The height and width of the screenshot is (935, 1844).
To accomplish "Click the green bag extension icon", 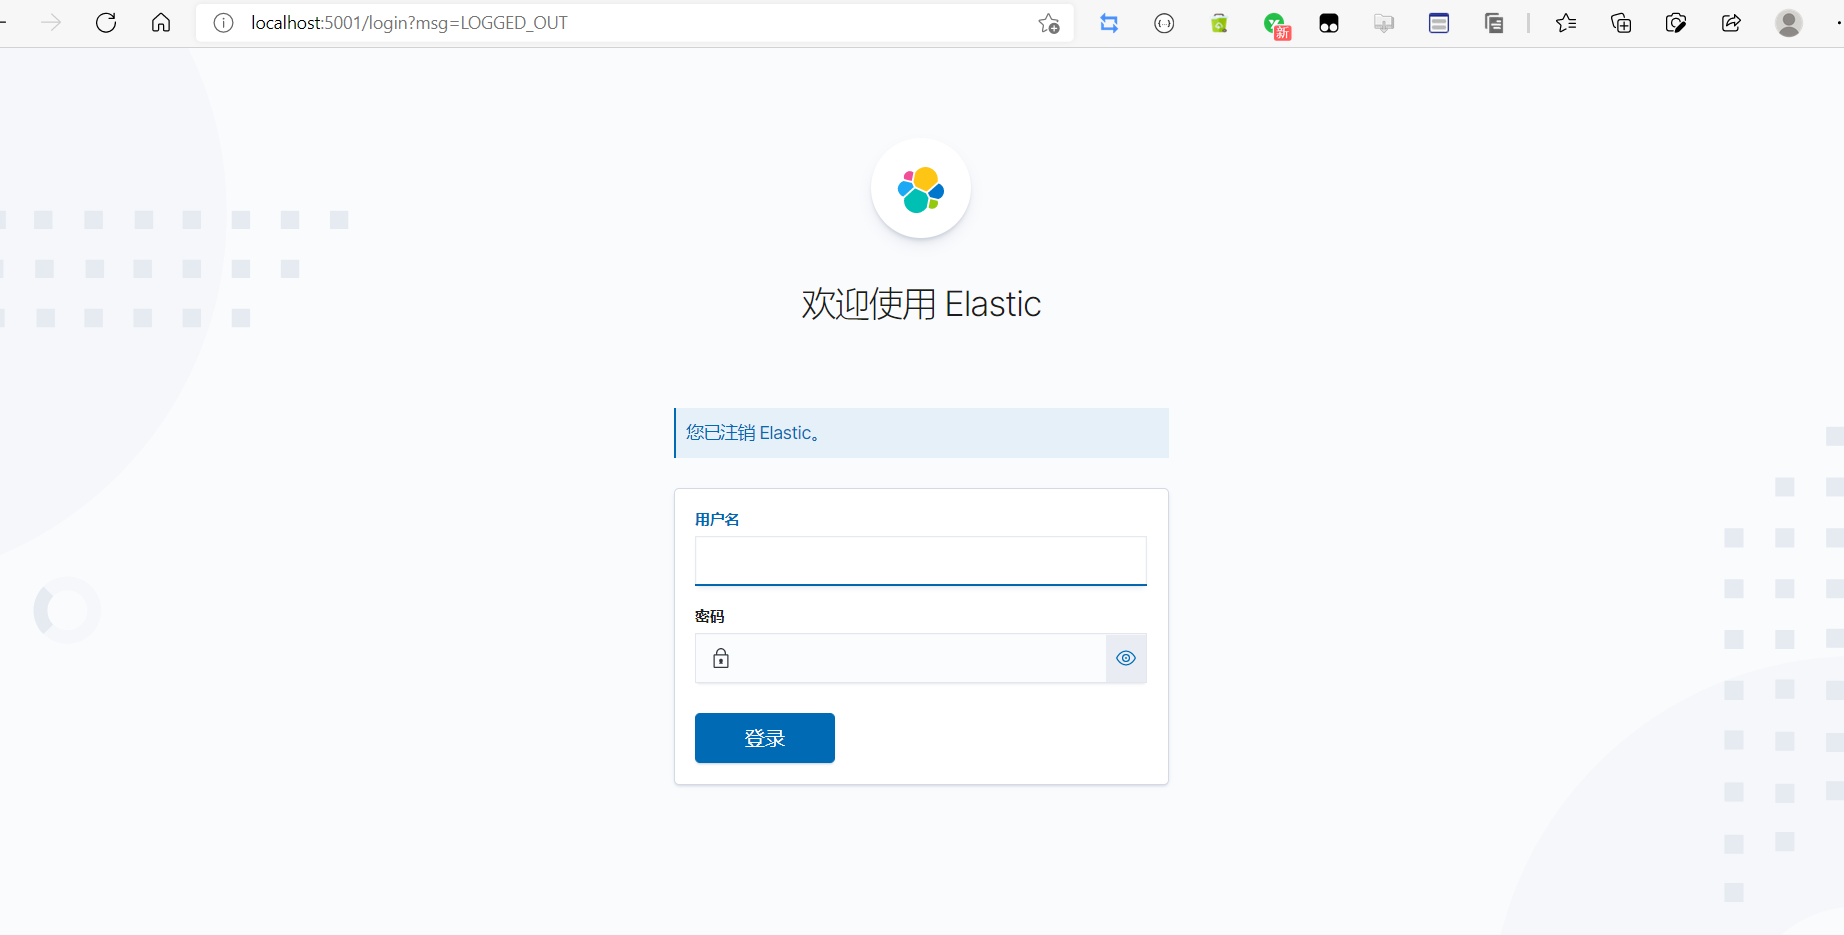I will [x=1219, y=23].
